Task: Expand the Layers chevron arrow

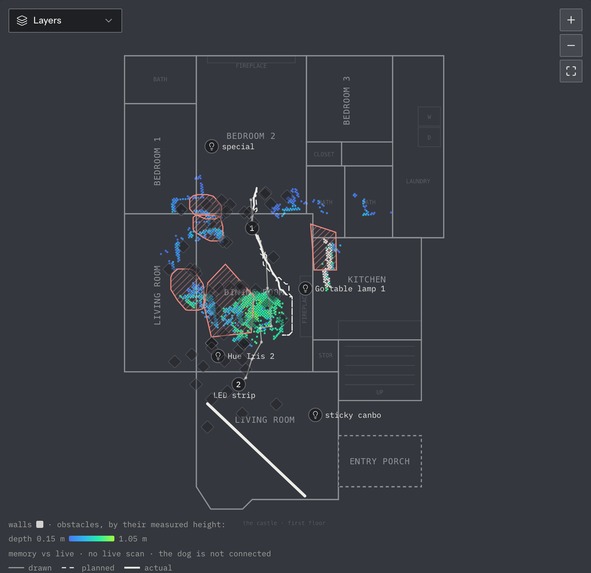Action: tap(109, 21)
